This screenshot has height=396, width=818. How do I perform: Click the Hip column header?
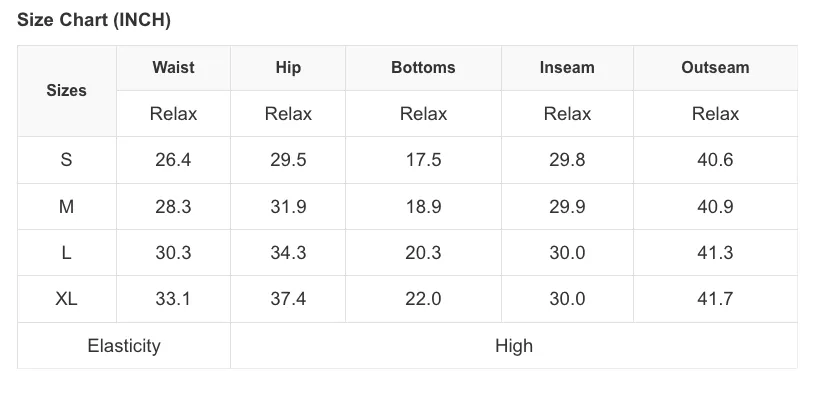[288, 67]
